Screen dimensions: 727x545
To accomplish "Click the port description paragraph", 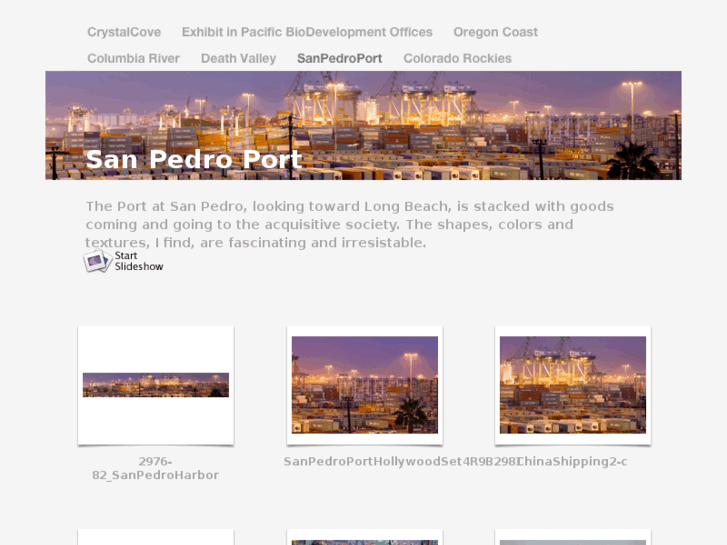I will 350,224.
